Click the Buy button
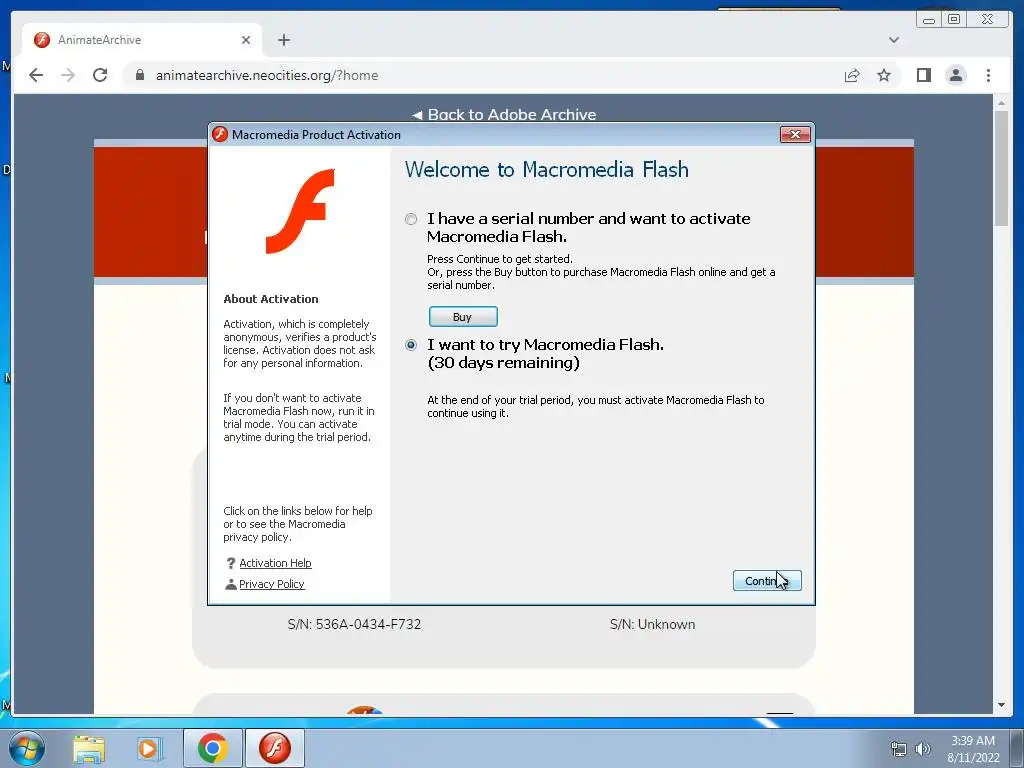The height and width of the screenshot is (768, 1024). 463,317
